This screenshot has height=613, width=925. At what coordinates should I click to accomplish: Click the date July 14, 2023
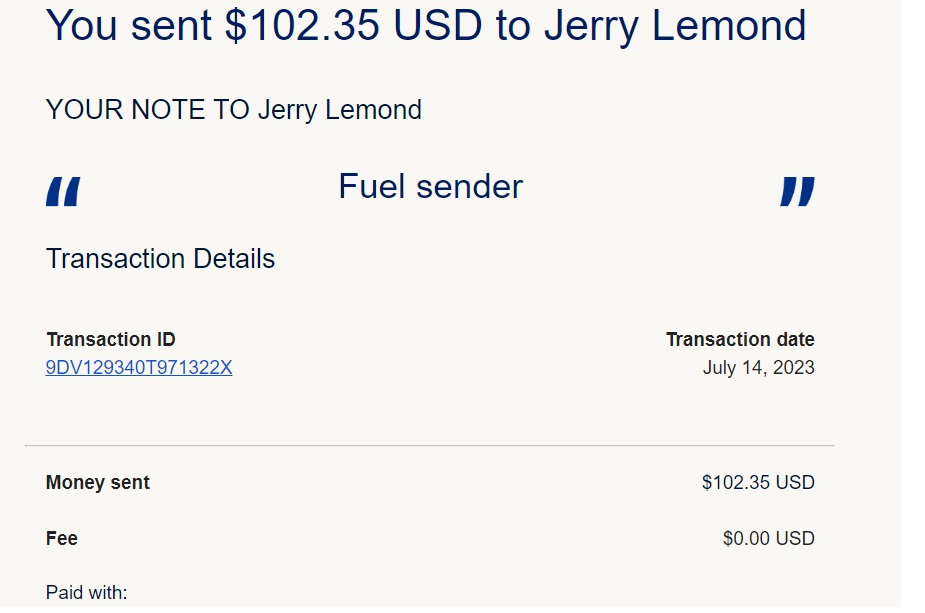point(758,368)
